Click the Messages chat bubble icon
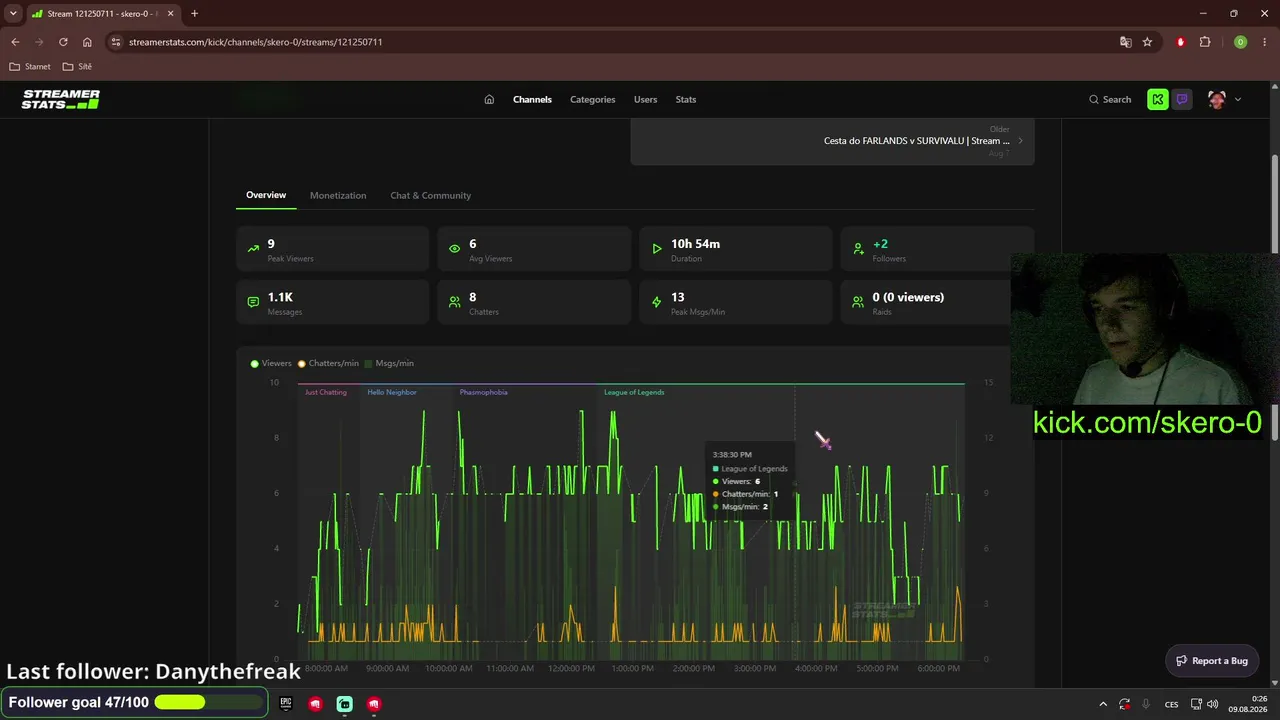 [253, 302]
